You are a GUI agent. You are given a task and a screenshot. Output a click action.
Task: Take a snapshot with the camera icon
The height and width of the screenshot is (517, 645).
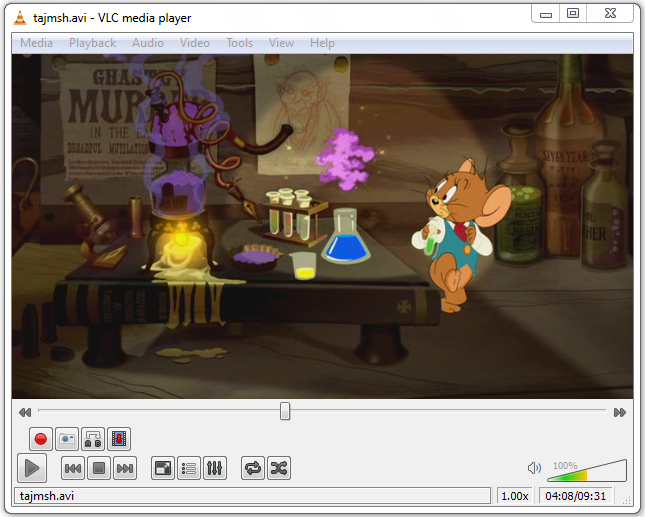click(67, 439)
